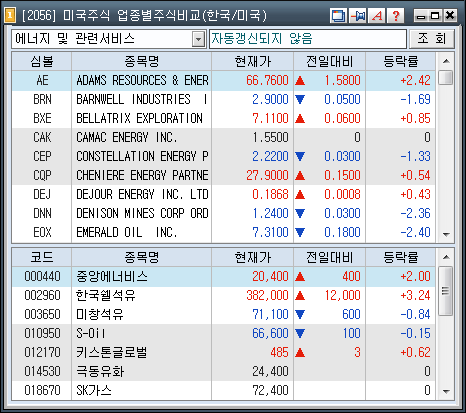Select code 012170

click(42, 352)
